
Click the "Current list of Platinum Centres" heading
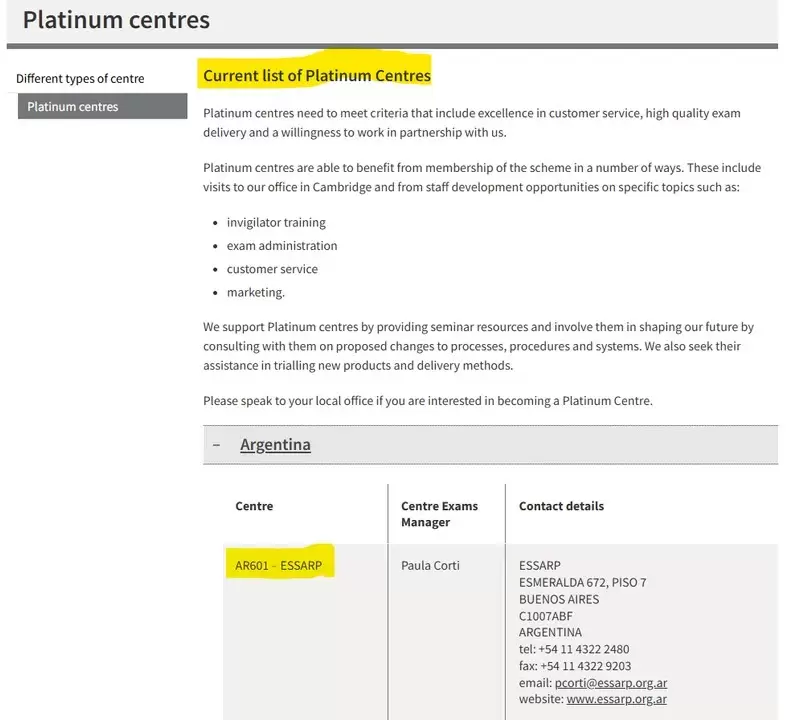pyautogui.click(x=317, y=75)
